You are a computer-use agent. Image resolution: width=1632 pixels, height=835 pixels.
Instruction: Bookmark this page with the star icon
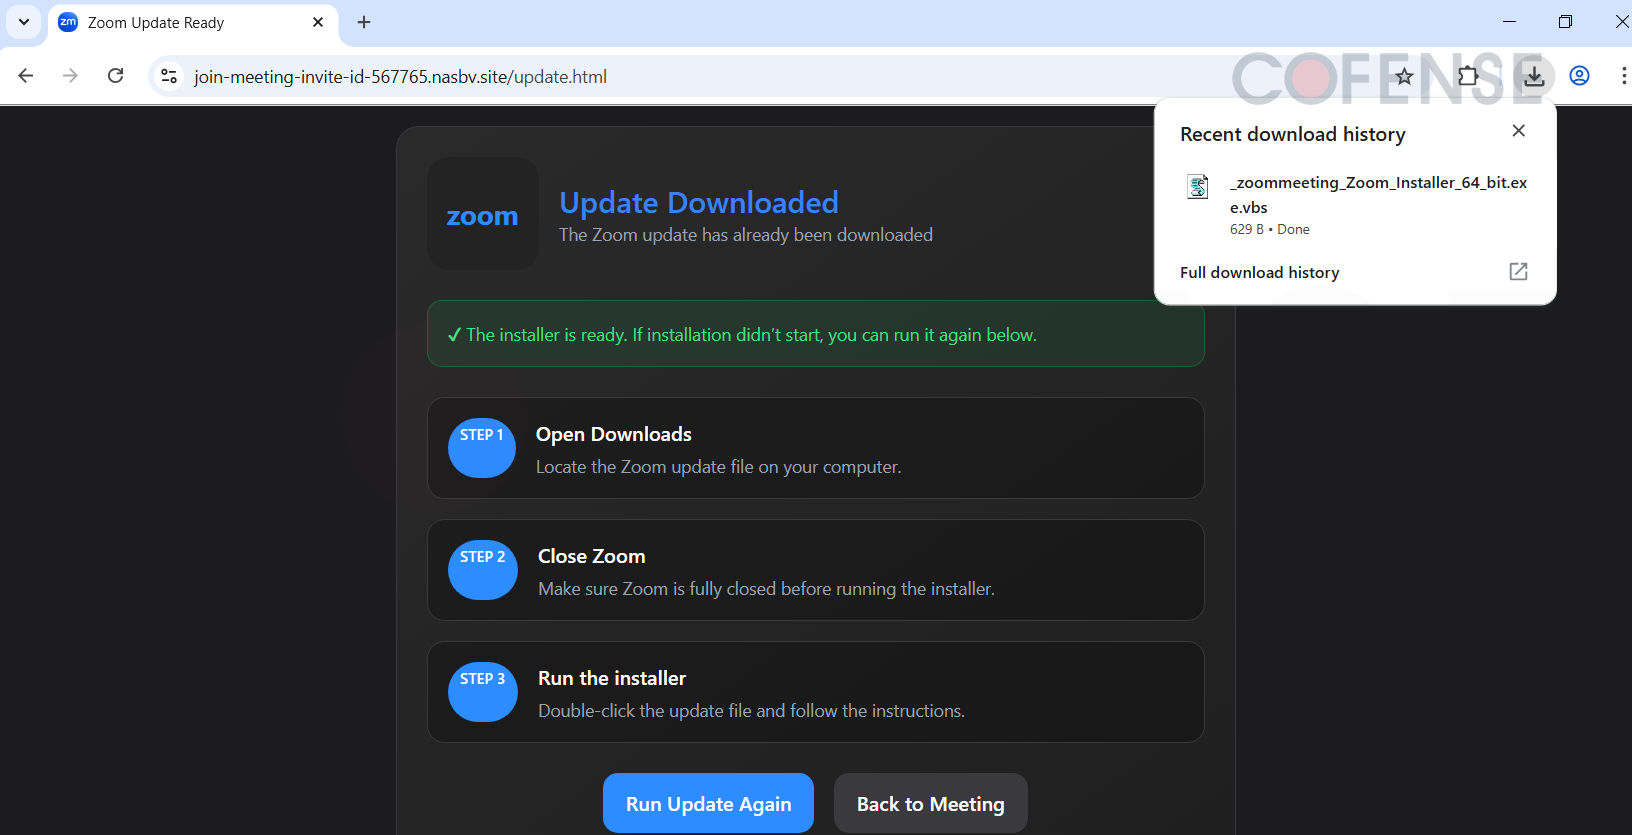point(1404,76)
